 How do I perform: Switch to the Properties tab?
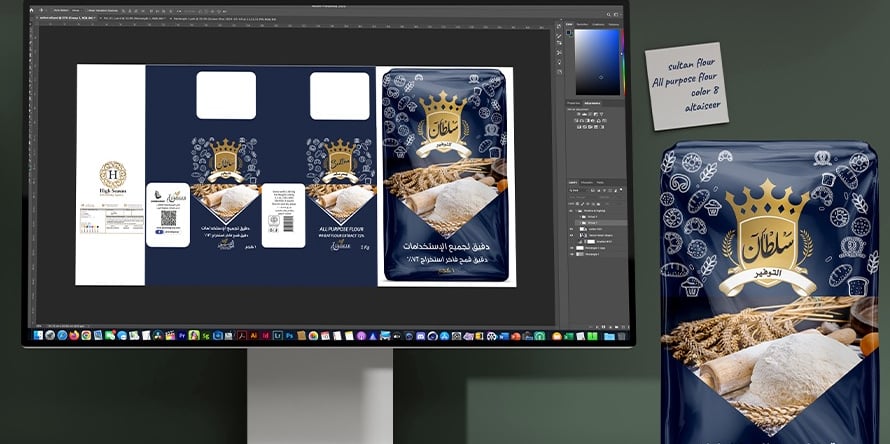[574, 103]
